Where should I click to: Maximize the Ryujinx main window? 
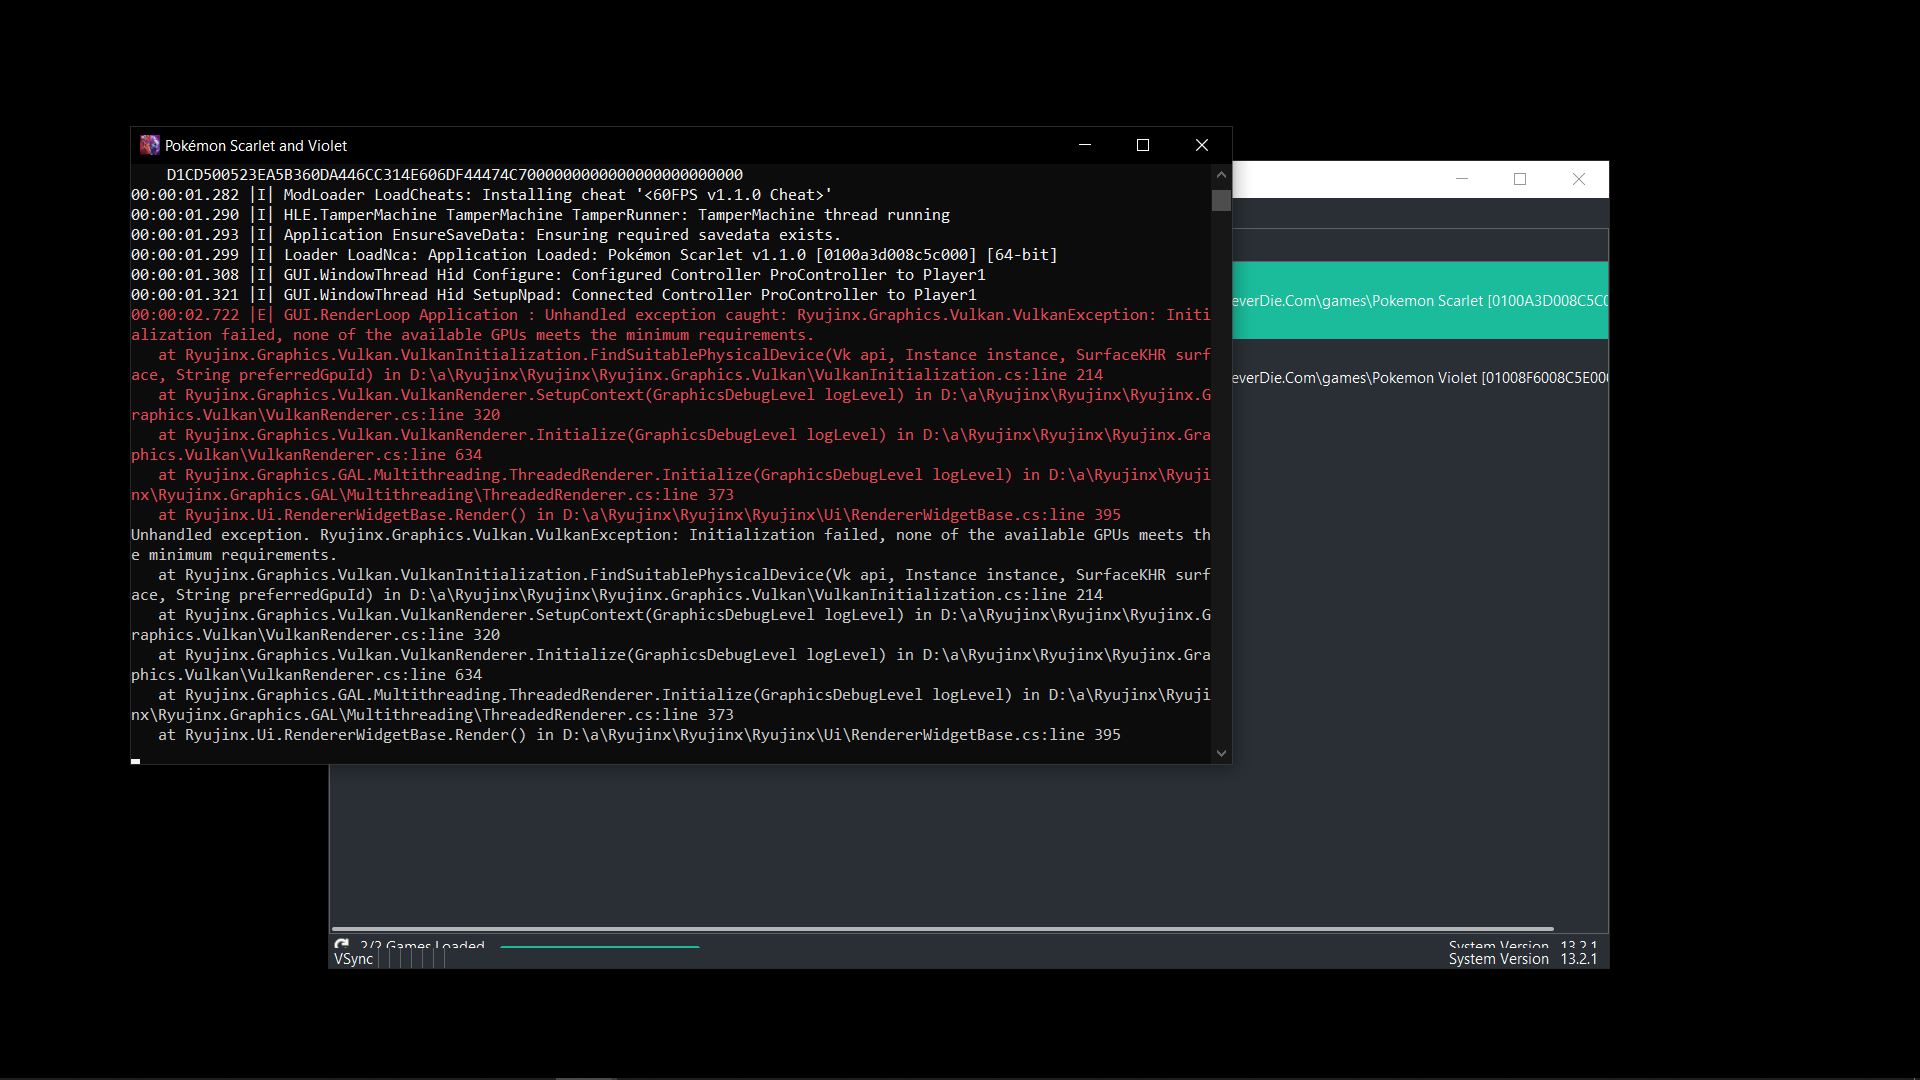[1520, 180]
